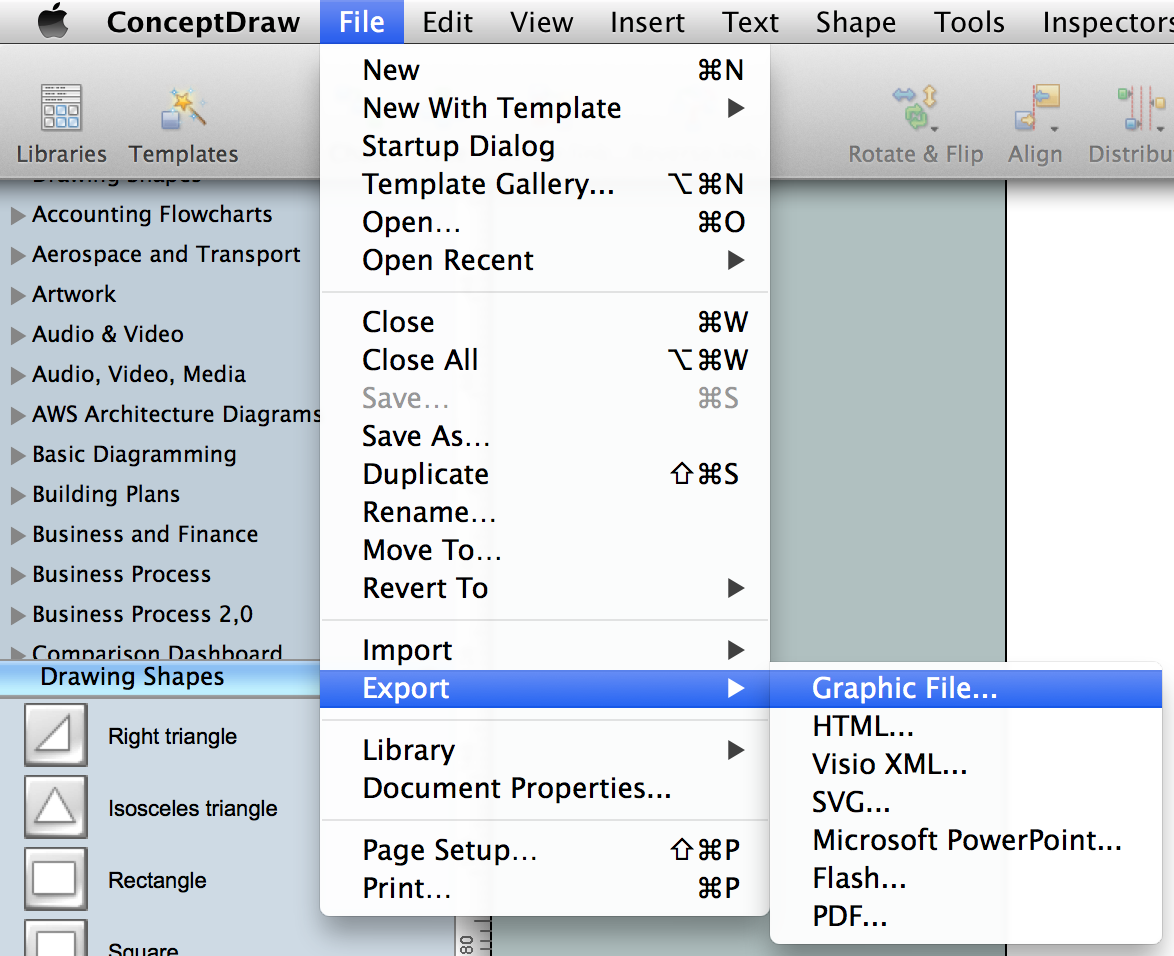The height and width of the screenshot is (956, 1174).
Task: Select the Square shape icon
Action: pyautogui.click(x=55, y=938)
